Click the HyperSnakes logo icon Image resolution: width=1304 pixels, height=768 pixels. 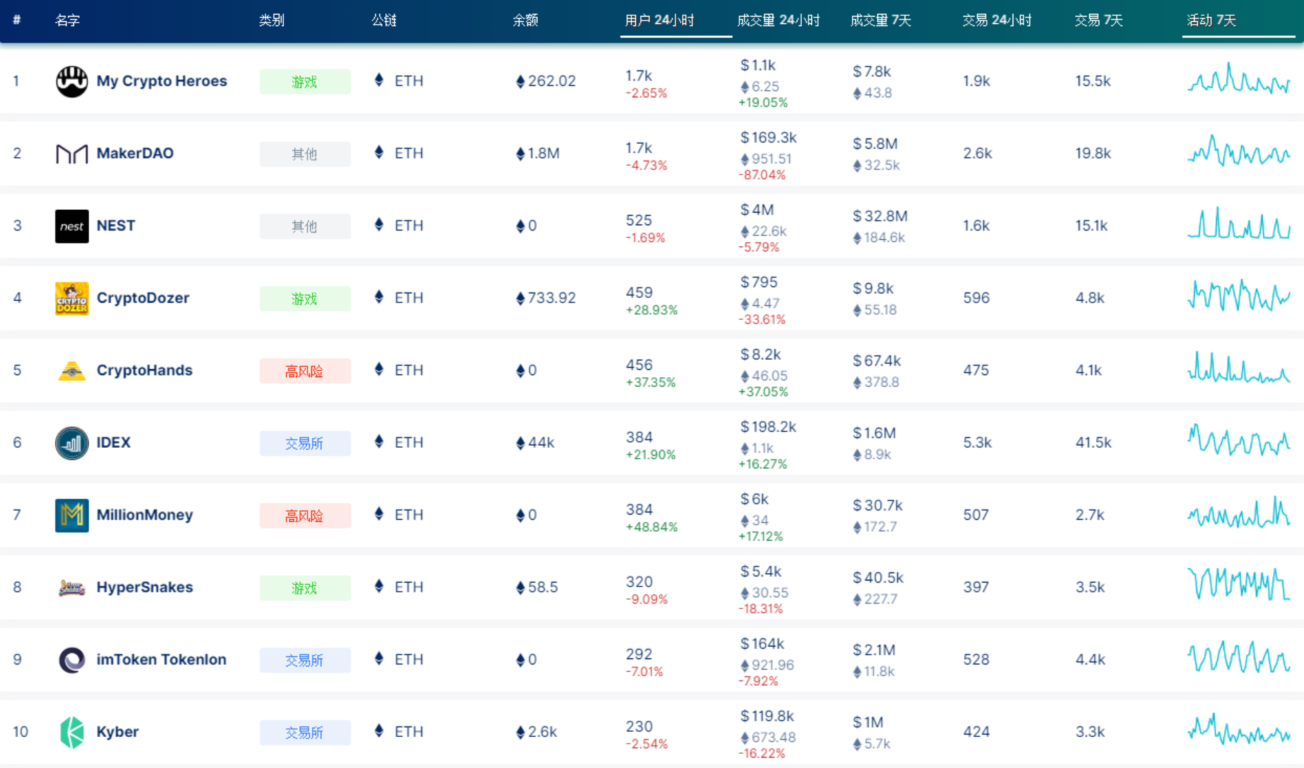(x=72, y=588)
